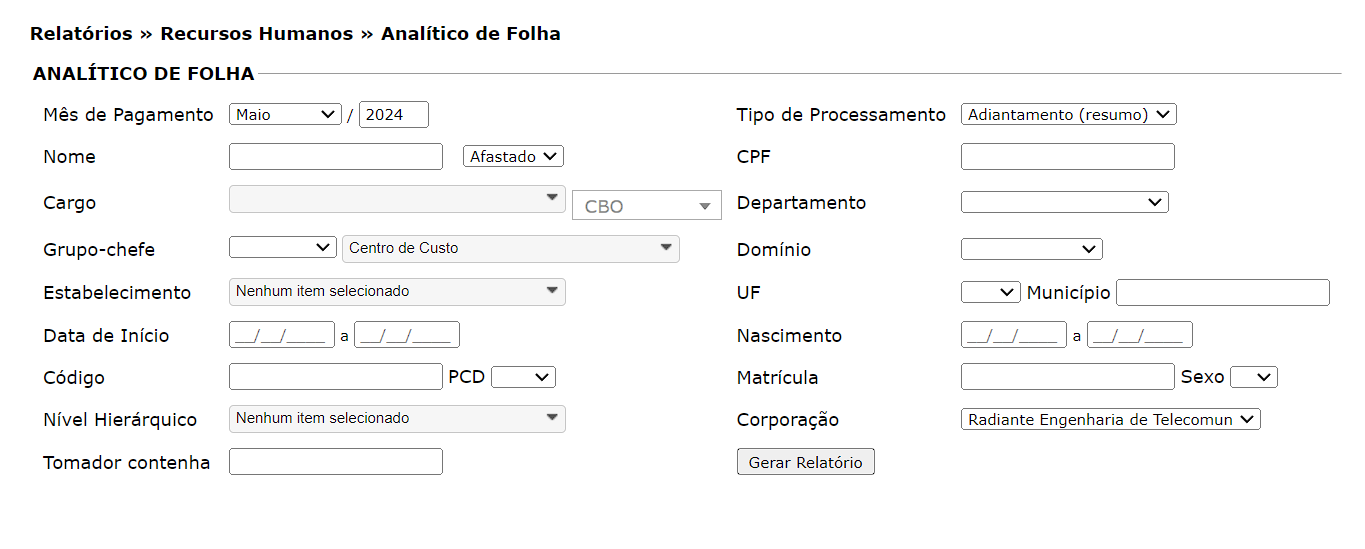The image size is (1365, 549).
Task: Expand the Nível Hierárquico selector
Action: [397, 419]
